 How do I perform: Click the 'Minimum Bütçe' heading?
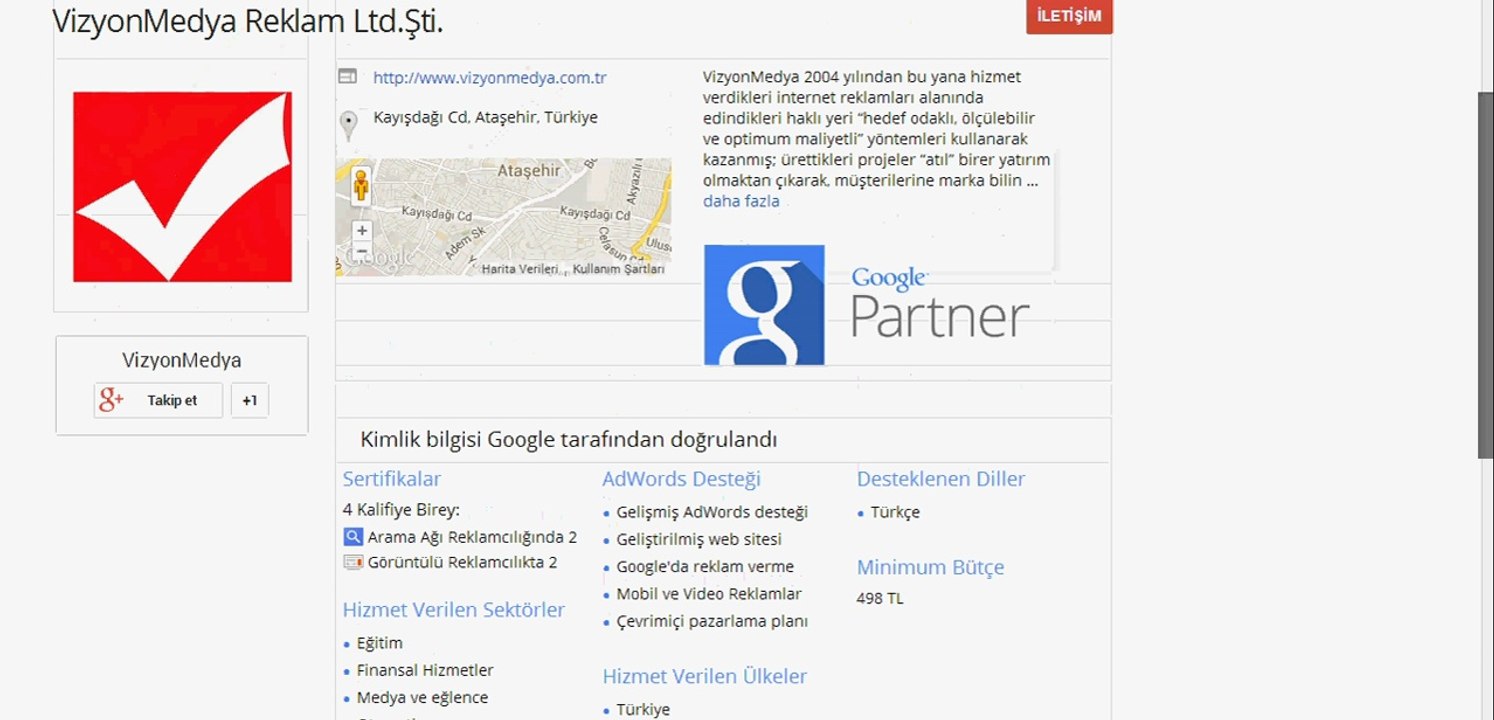(x=931, y=567)
